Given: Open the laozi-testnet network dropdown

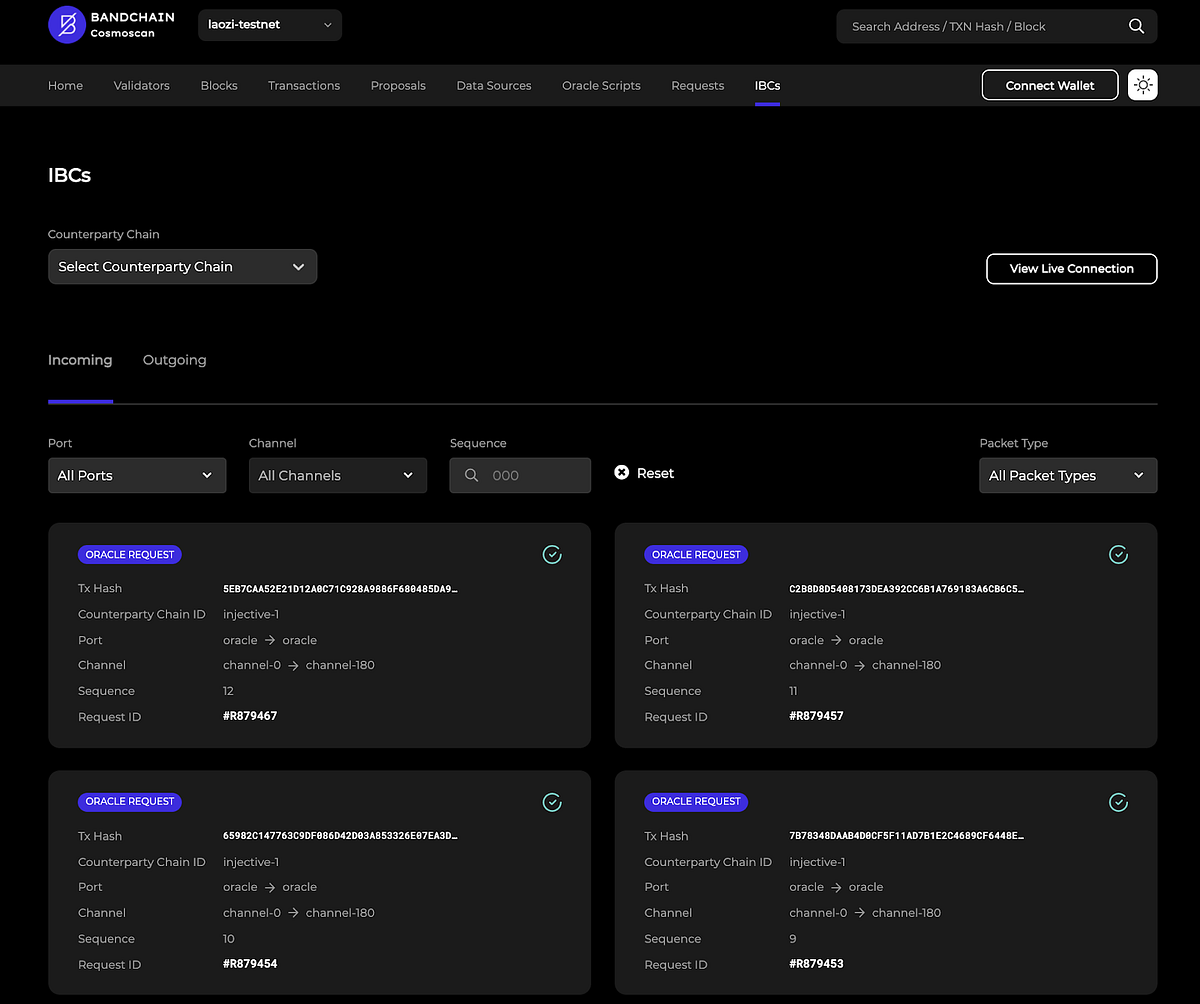Looking at the screenshot, I should point(270,25).
